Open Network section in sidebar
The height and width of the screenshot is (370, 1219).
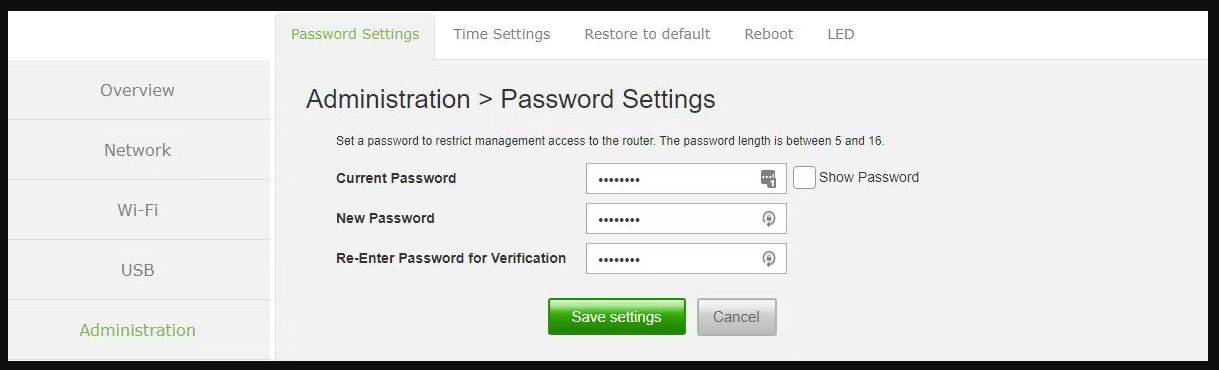[x=138, y=150]
